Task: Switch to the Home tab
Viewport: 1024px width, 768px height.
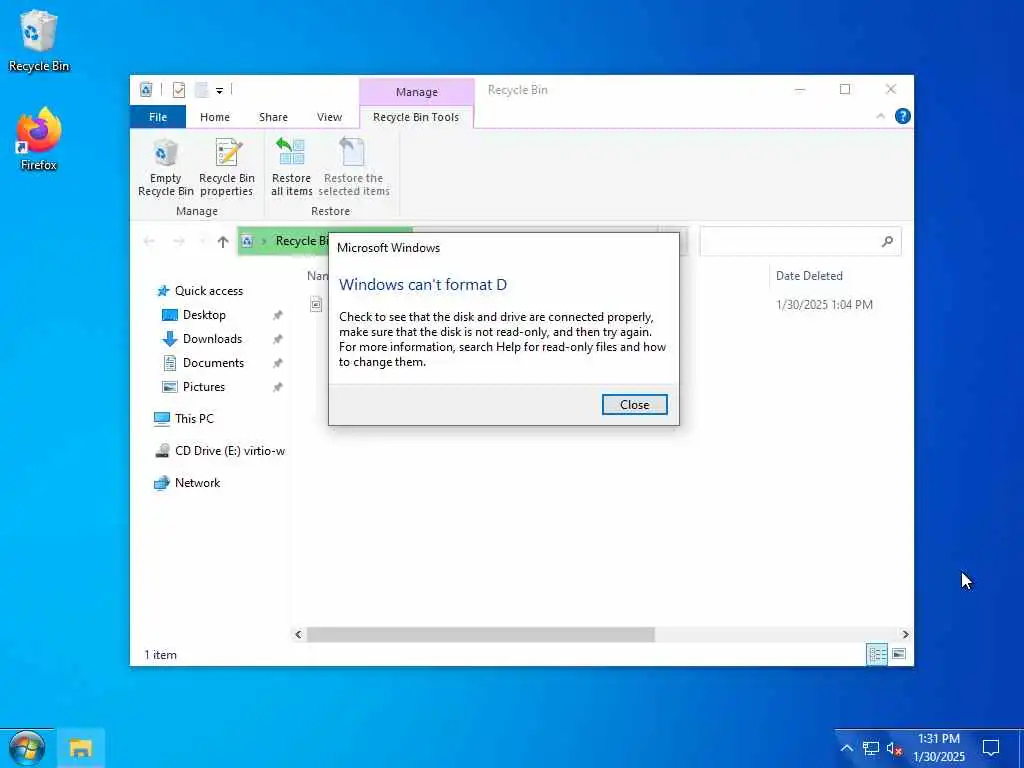Action: coord(215,117)
